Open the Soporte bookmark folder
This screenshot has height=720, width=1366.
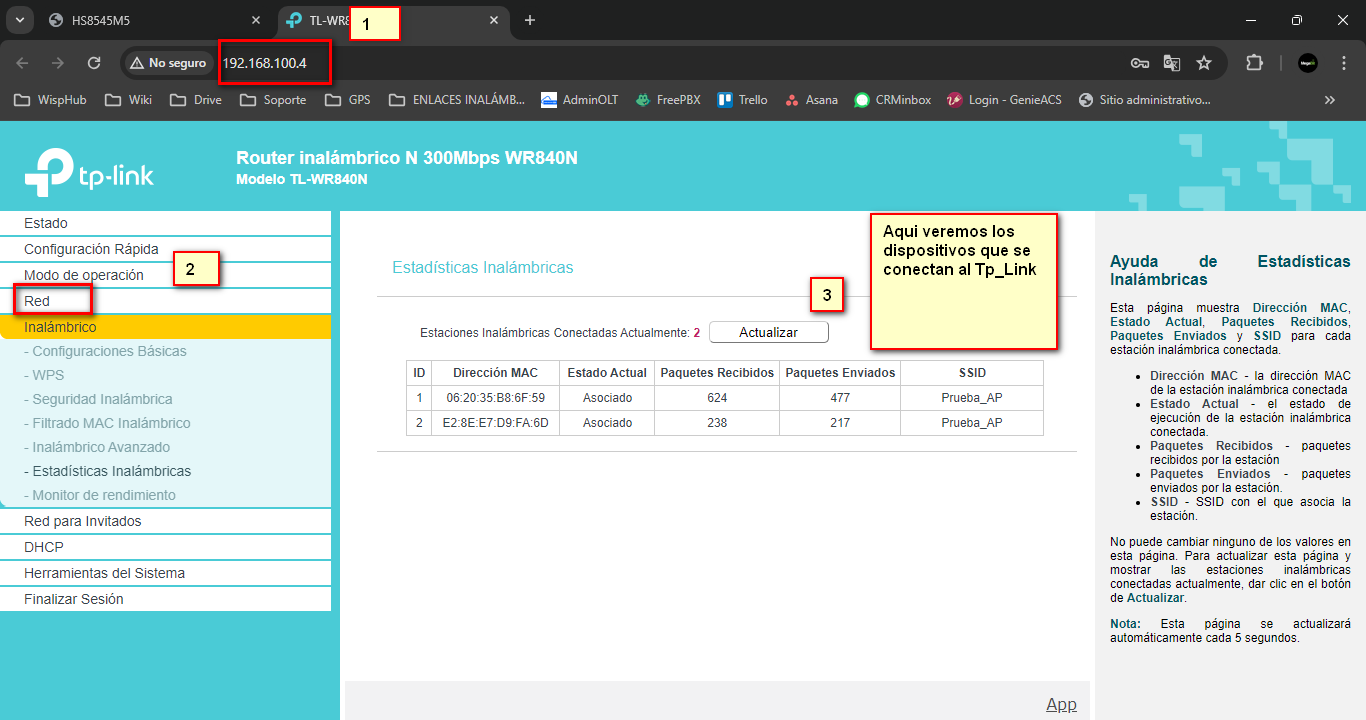tap(273, 100)
